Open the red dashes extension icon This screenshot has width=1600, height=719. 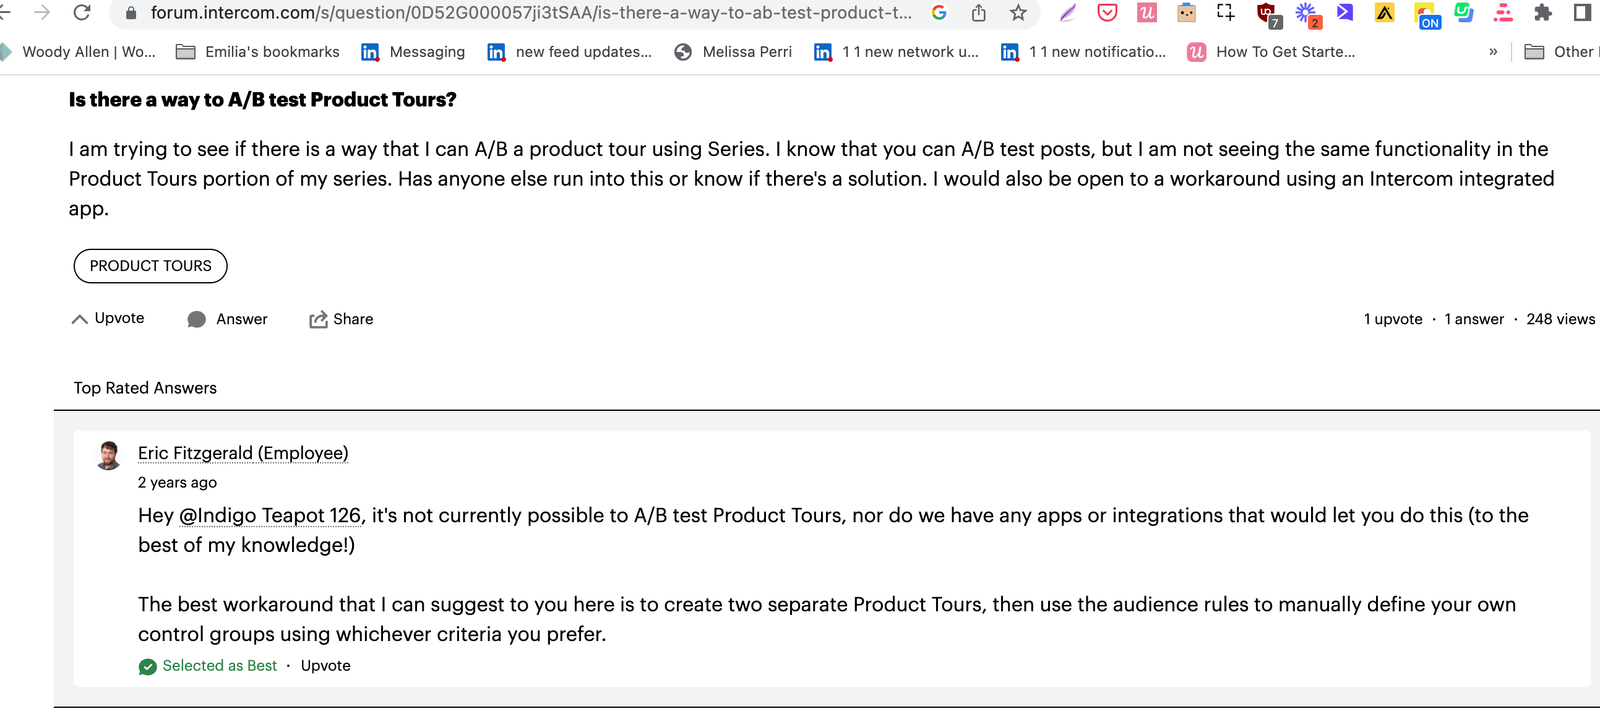(1503, 13)
